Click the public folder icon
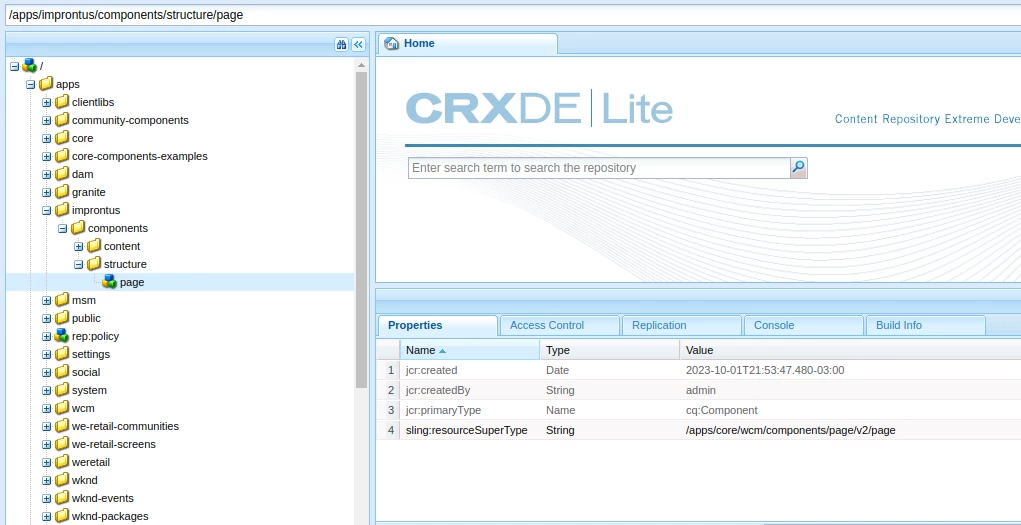The width and height of the screenshot is (1021, 525). pos(62,318)
